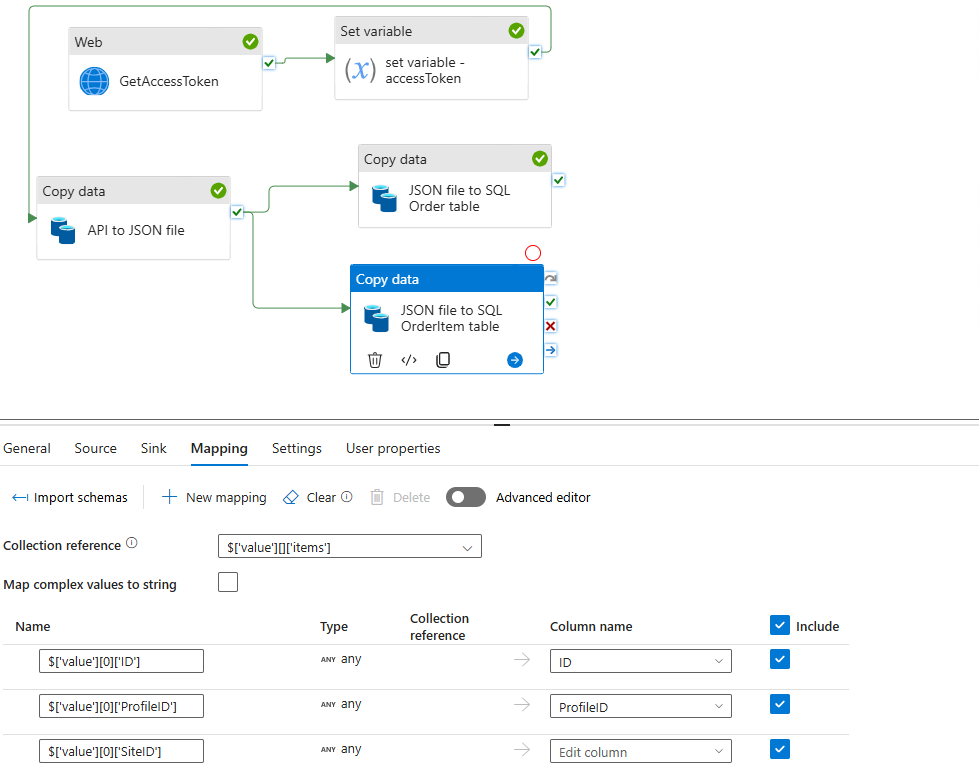979x765 pixels.
Task: Click the globe icon of GetAccessToken activity
Action: point(94,81)
